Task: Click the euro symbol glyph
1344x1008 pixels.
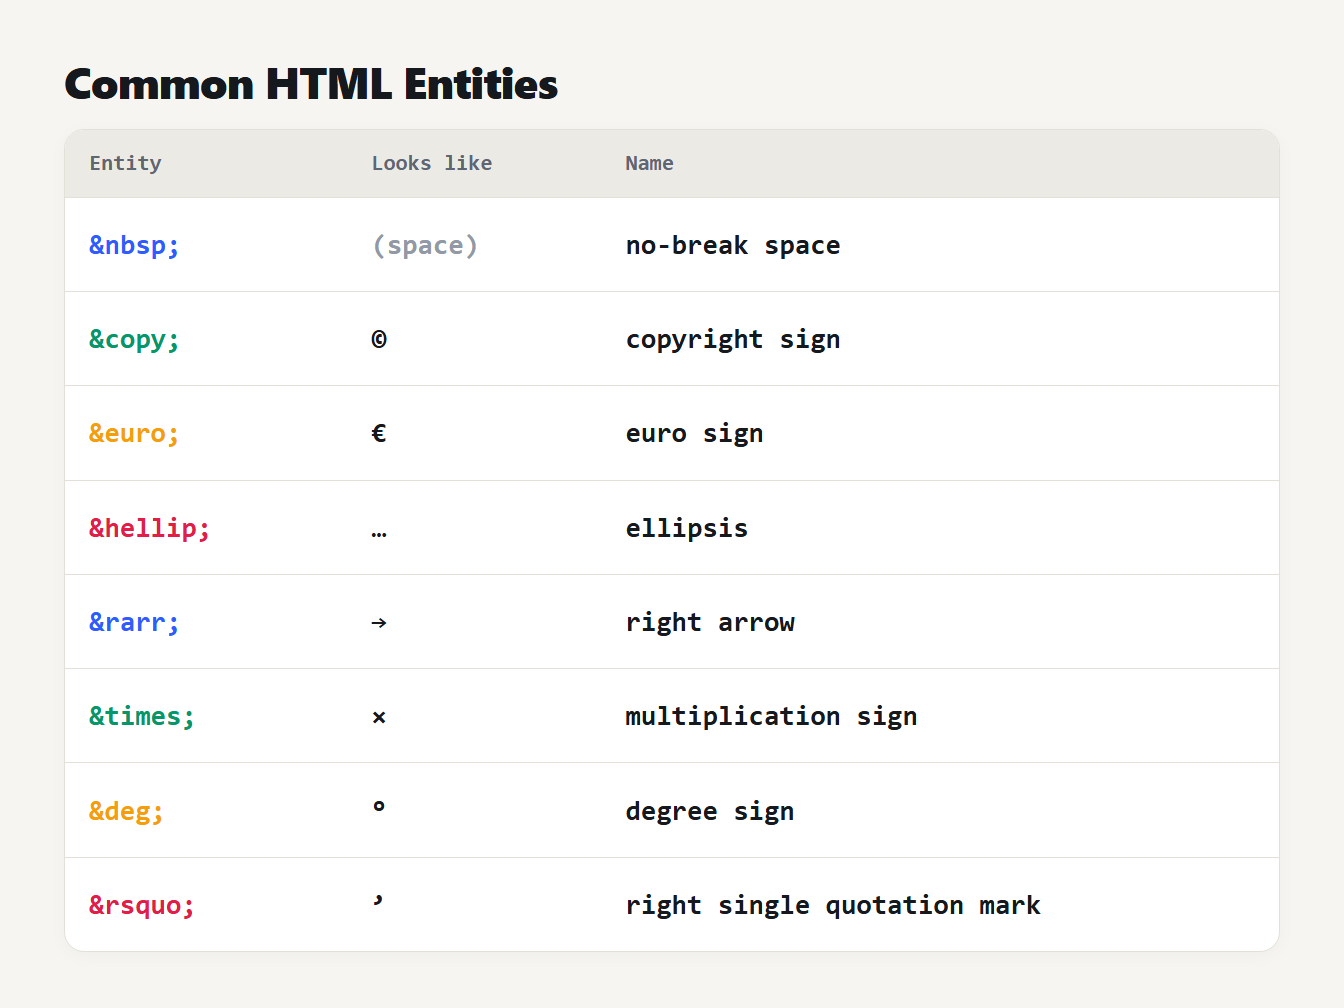Action: point(379,433)
